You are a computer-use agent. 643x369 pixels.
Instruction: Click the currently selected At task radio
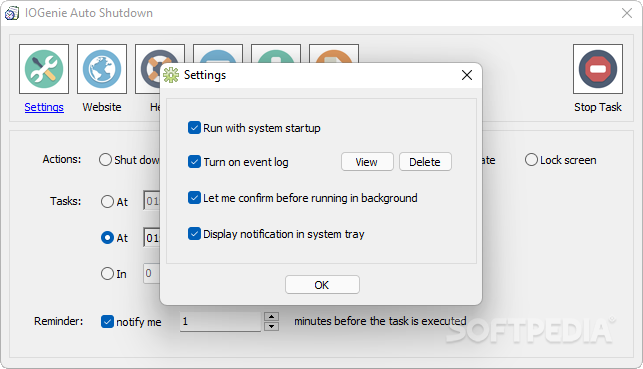[107, 237]
